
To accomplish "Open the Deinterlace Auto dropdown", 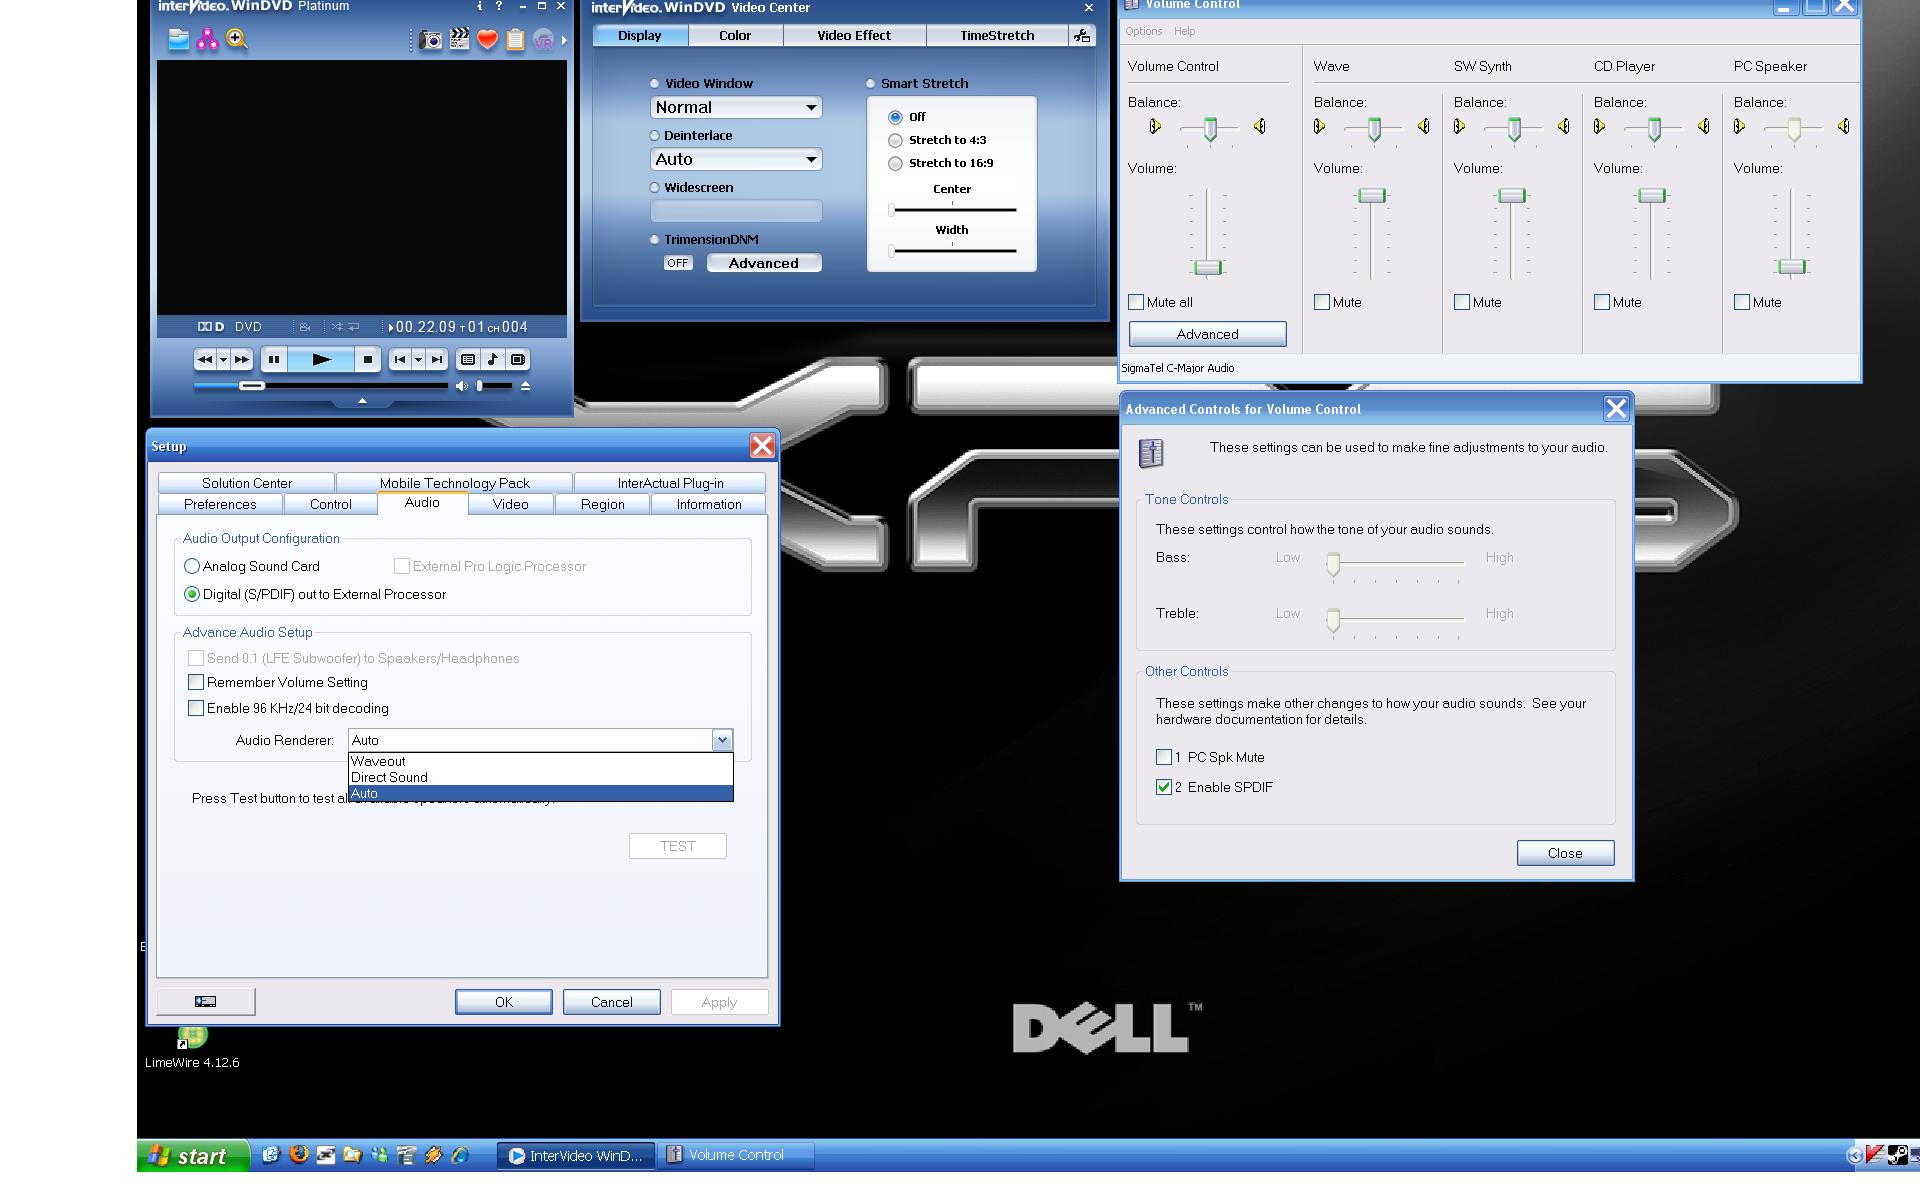I will pyautogui.click(x=736, y=159).
